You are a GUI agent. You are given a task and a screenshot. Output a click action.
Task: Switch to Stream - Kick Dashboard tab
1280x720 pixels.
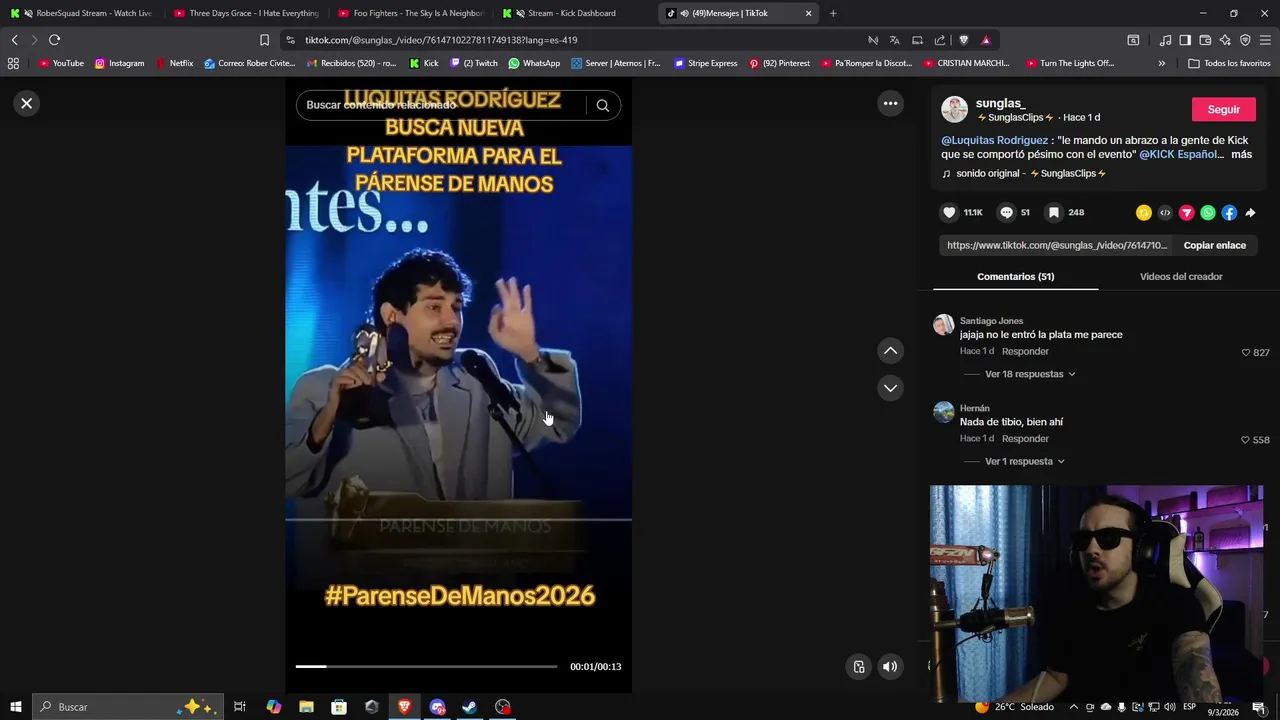[x=576, y=13]
